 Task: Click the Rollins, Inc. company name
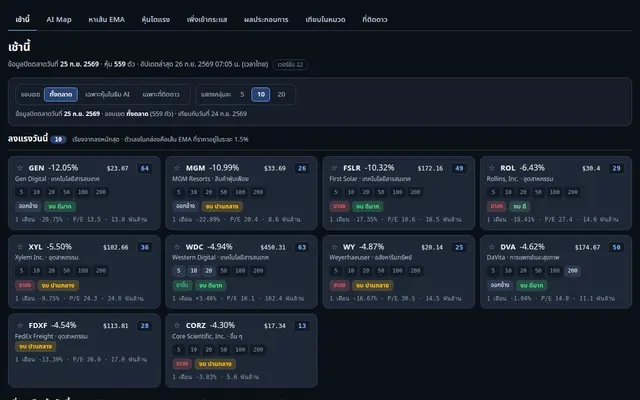(502, 179)
